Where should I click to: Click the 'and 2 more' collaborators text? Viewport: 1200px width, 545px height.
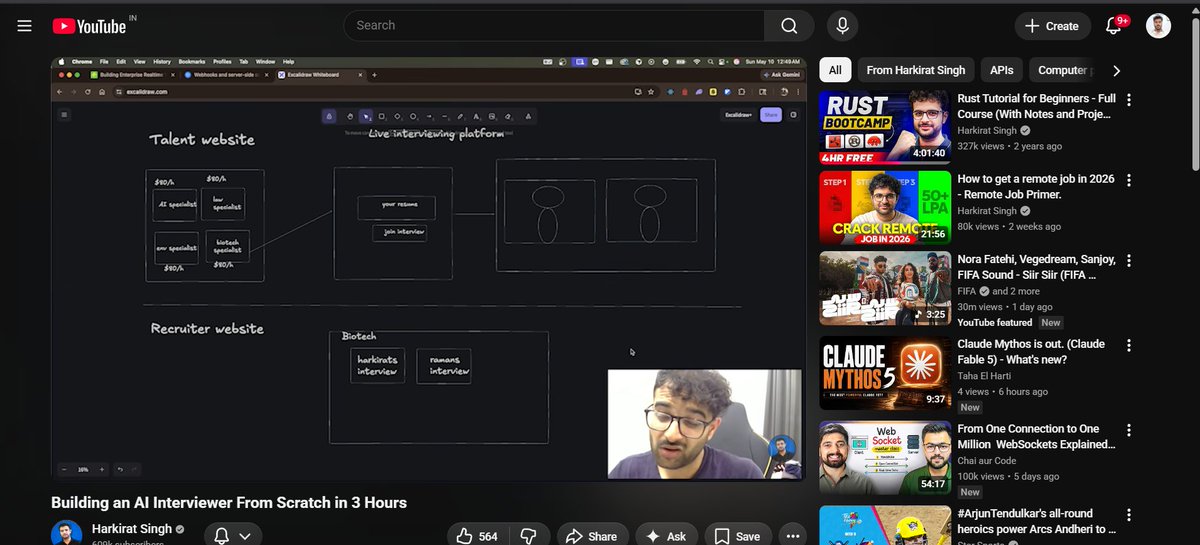pyautogui.click(x=1014, y=291)
